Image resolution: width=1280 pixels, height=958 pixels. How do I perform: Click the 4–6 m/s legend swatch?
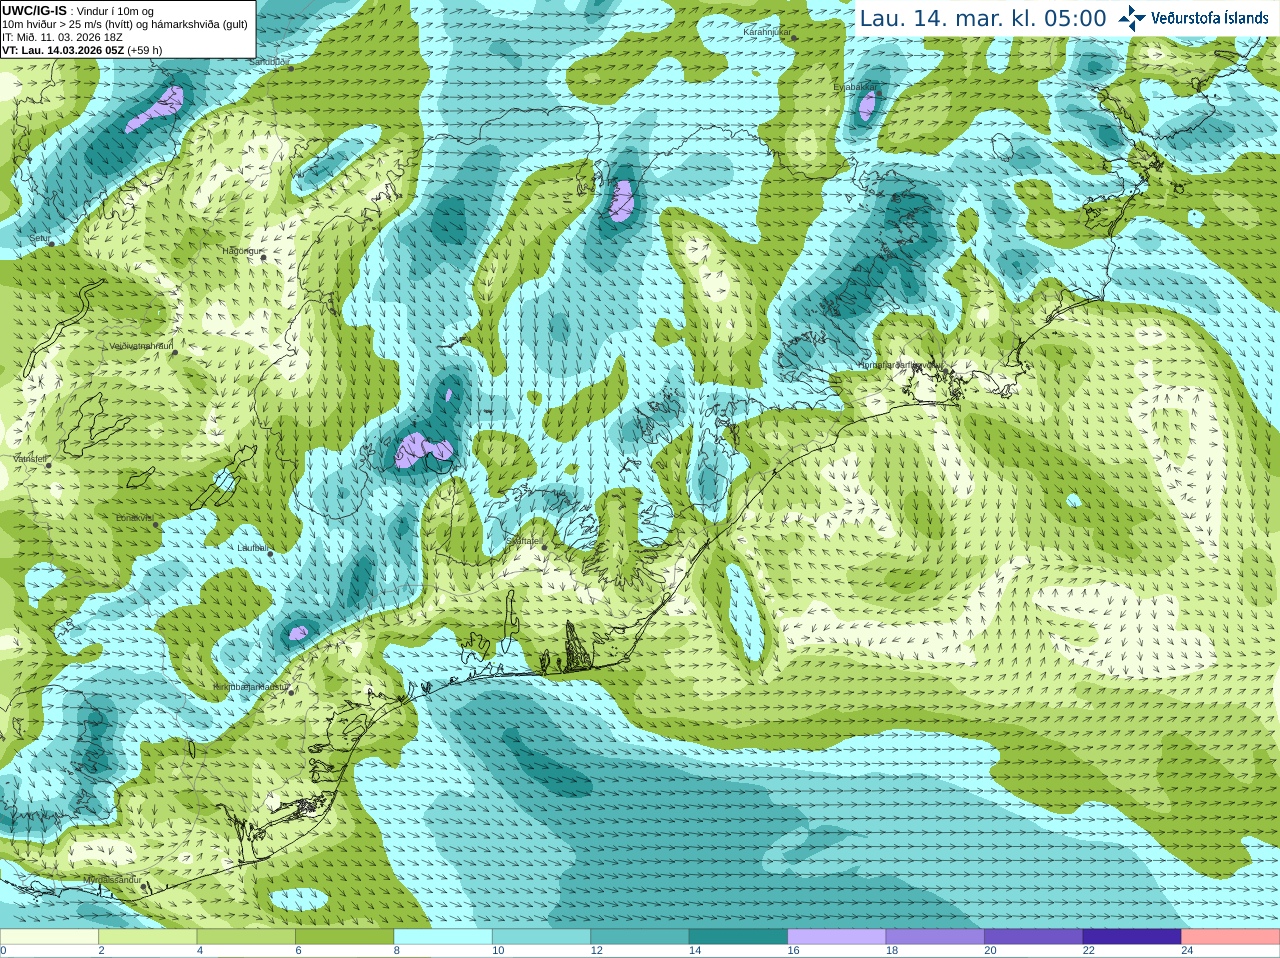point(246,936)
